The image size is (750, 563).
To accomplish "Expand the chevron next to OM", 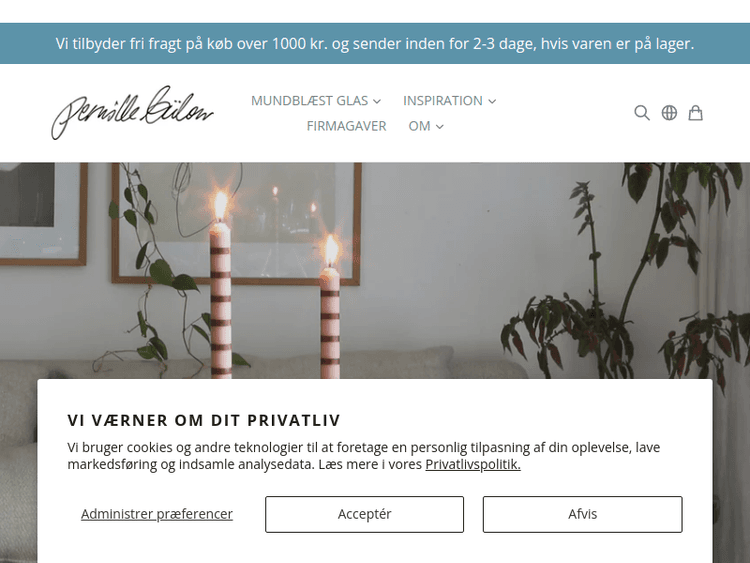I will (440, 126).
